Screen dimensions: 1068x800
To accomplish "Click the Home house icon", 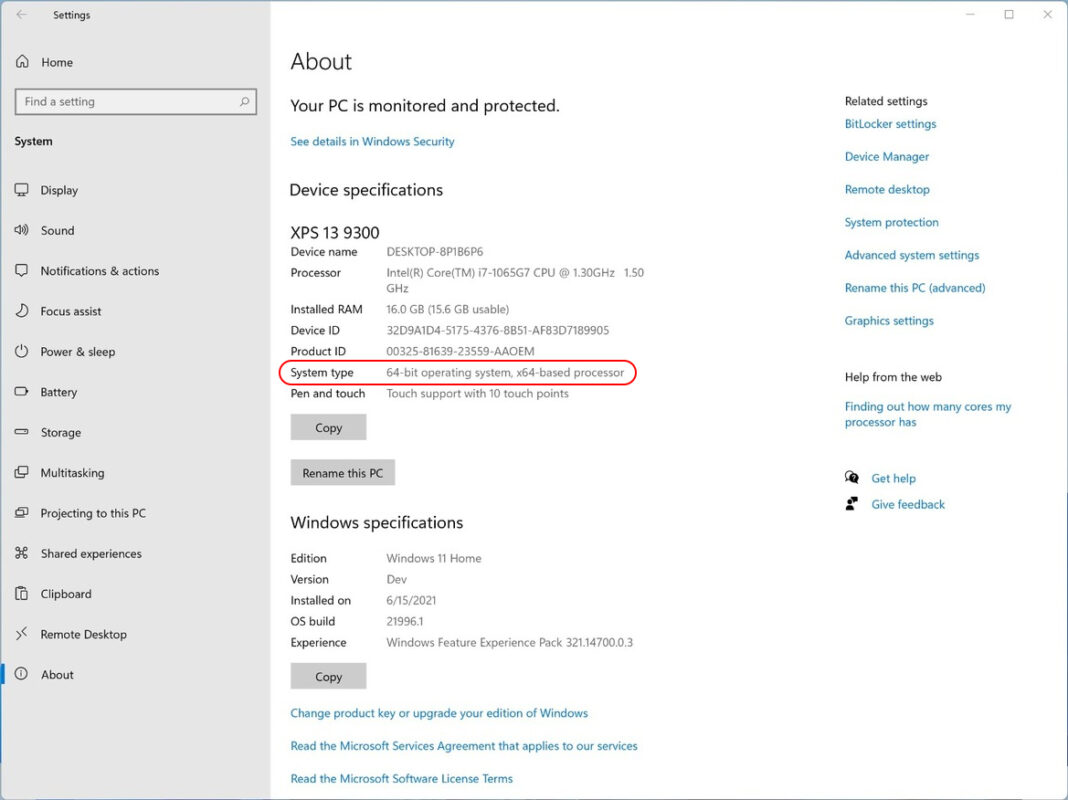I will [x=22, y=62].
